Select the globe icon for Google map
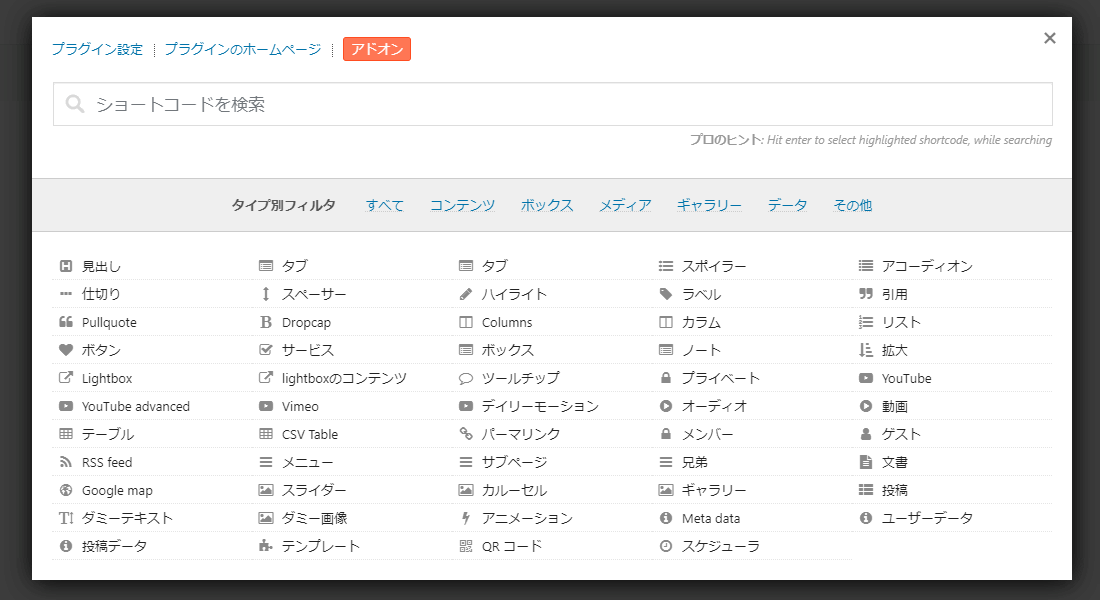 (x=66, y=490)
